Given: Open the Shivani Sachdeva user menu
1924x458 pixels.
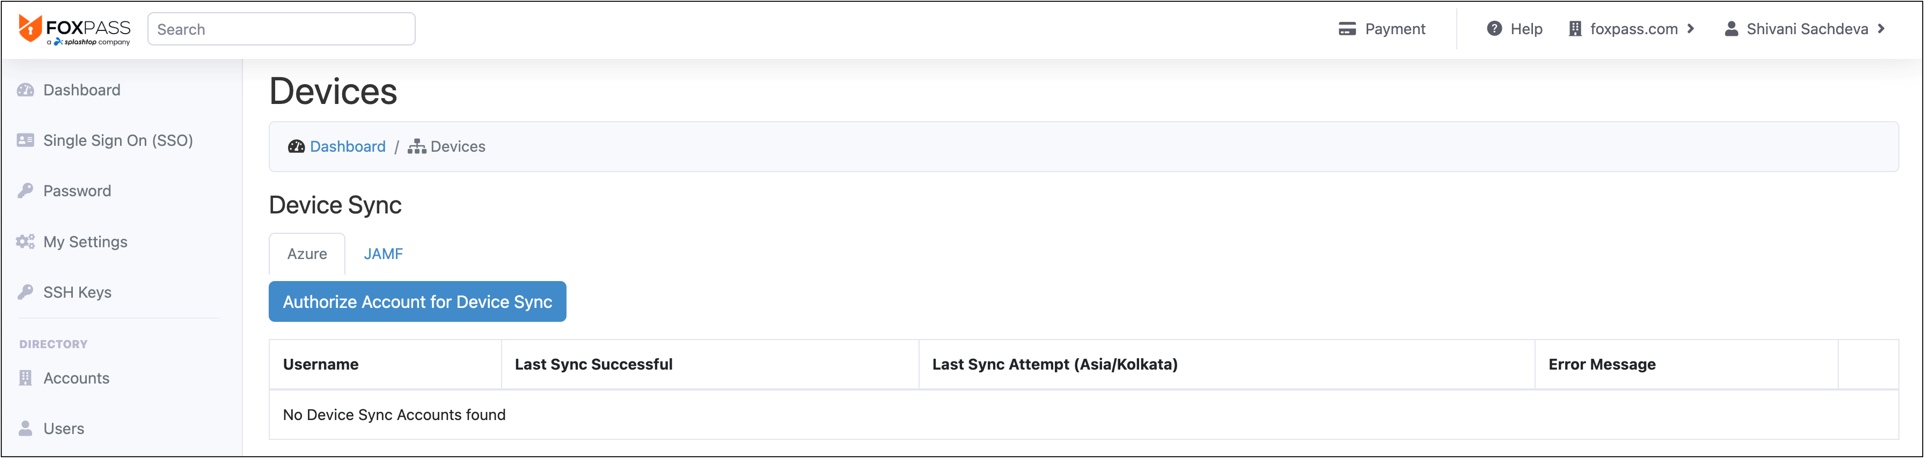Looking at the screenshot, I should pyautogui.click(x=1805, y=29).
